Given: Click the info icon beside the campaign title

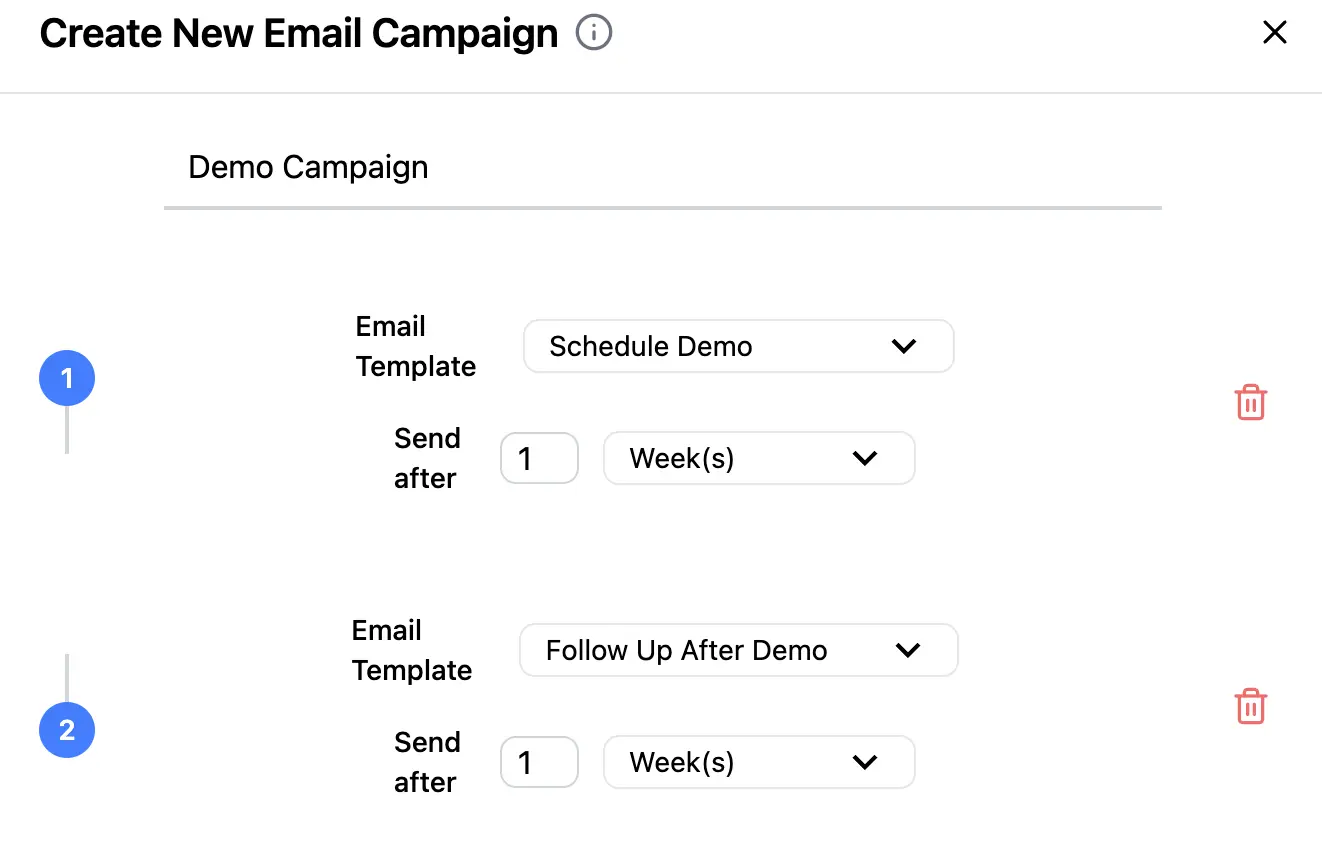Looking at the screenshot, I should pyautogui.click(x=594, y=33).
